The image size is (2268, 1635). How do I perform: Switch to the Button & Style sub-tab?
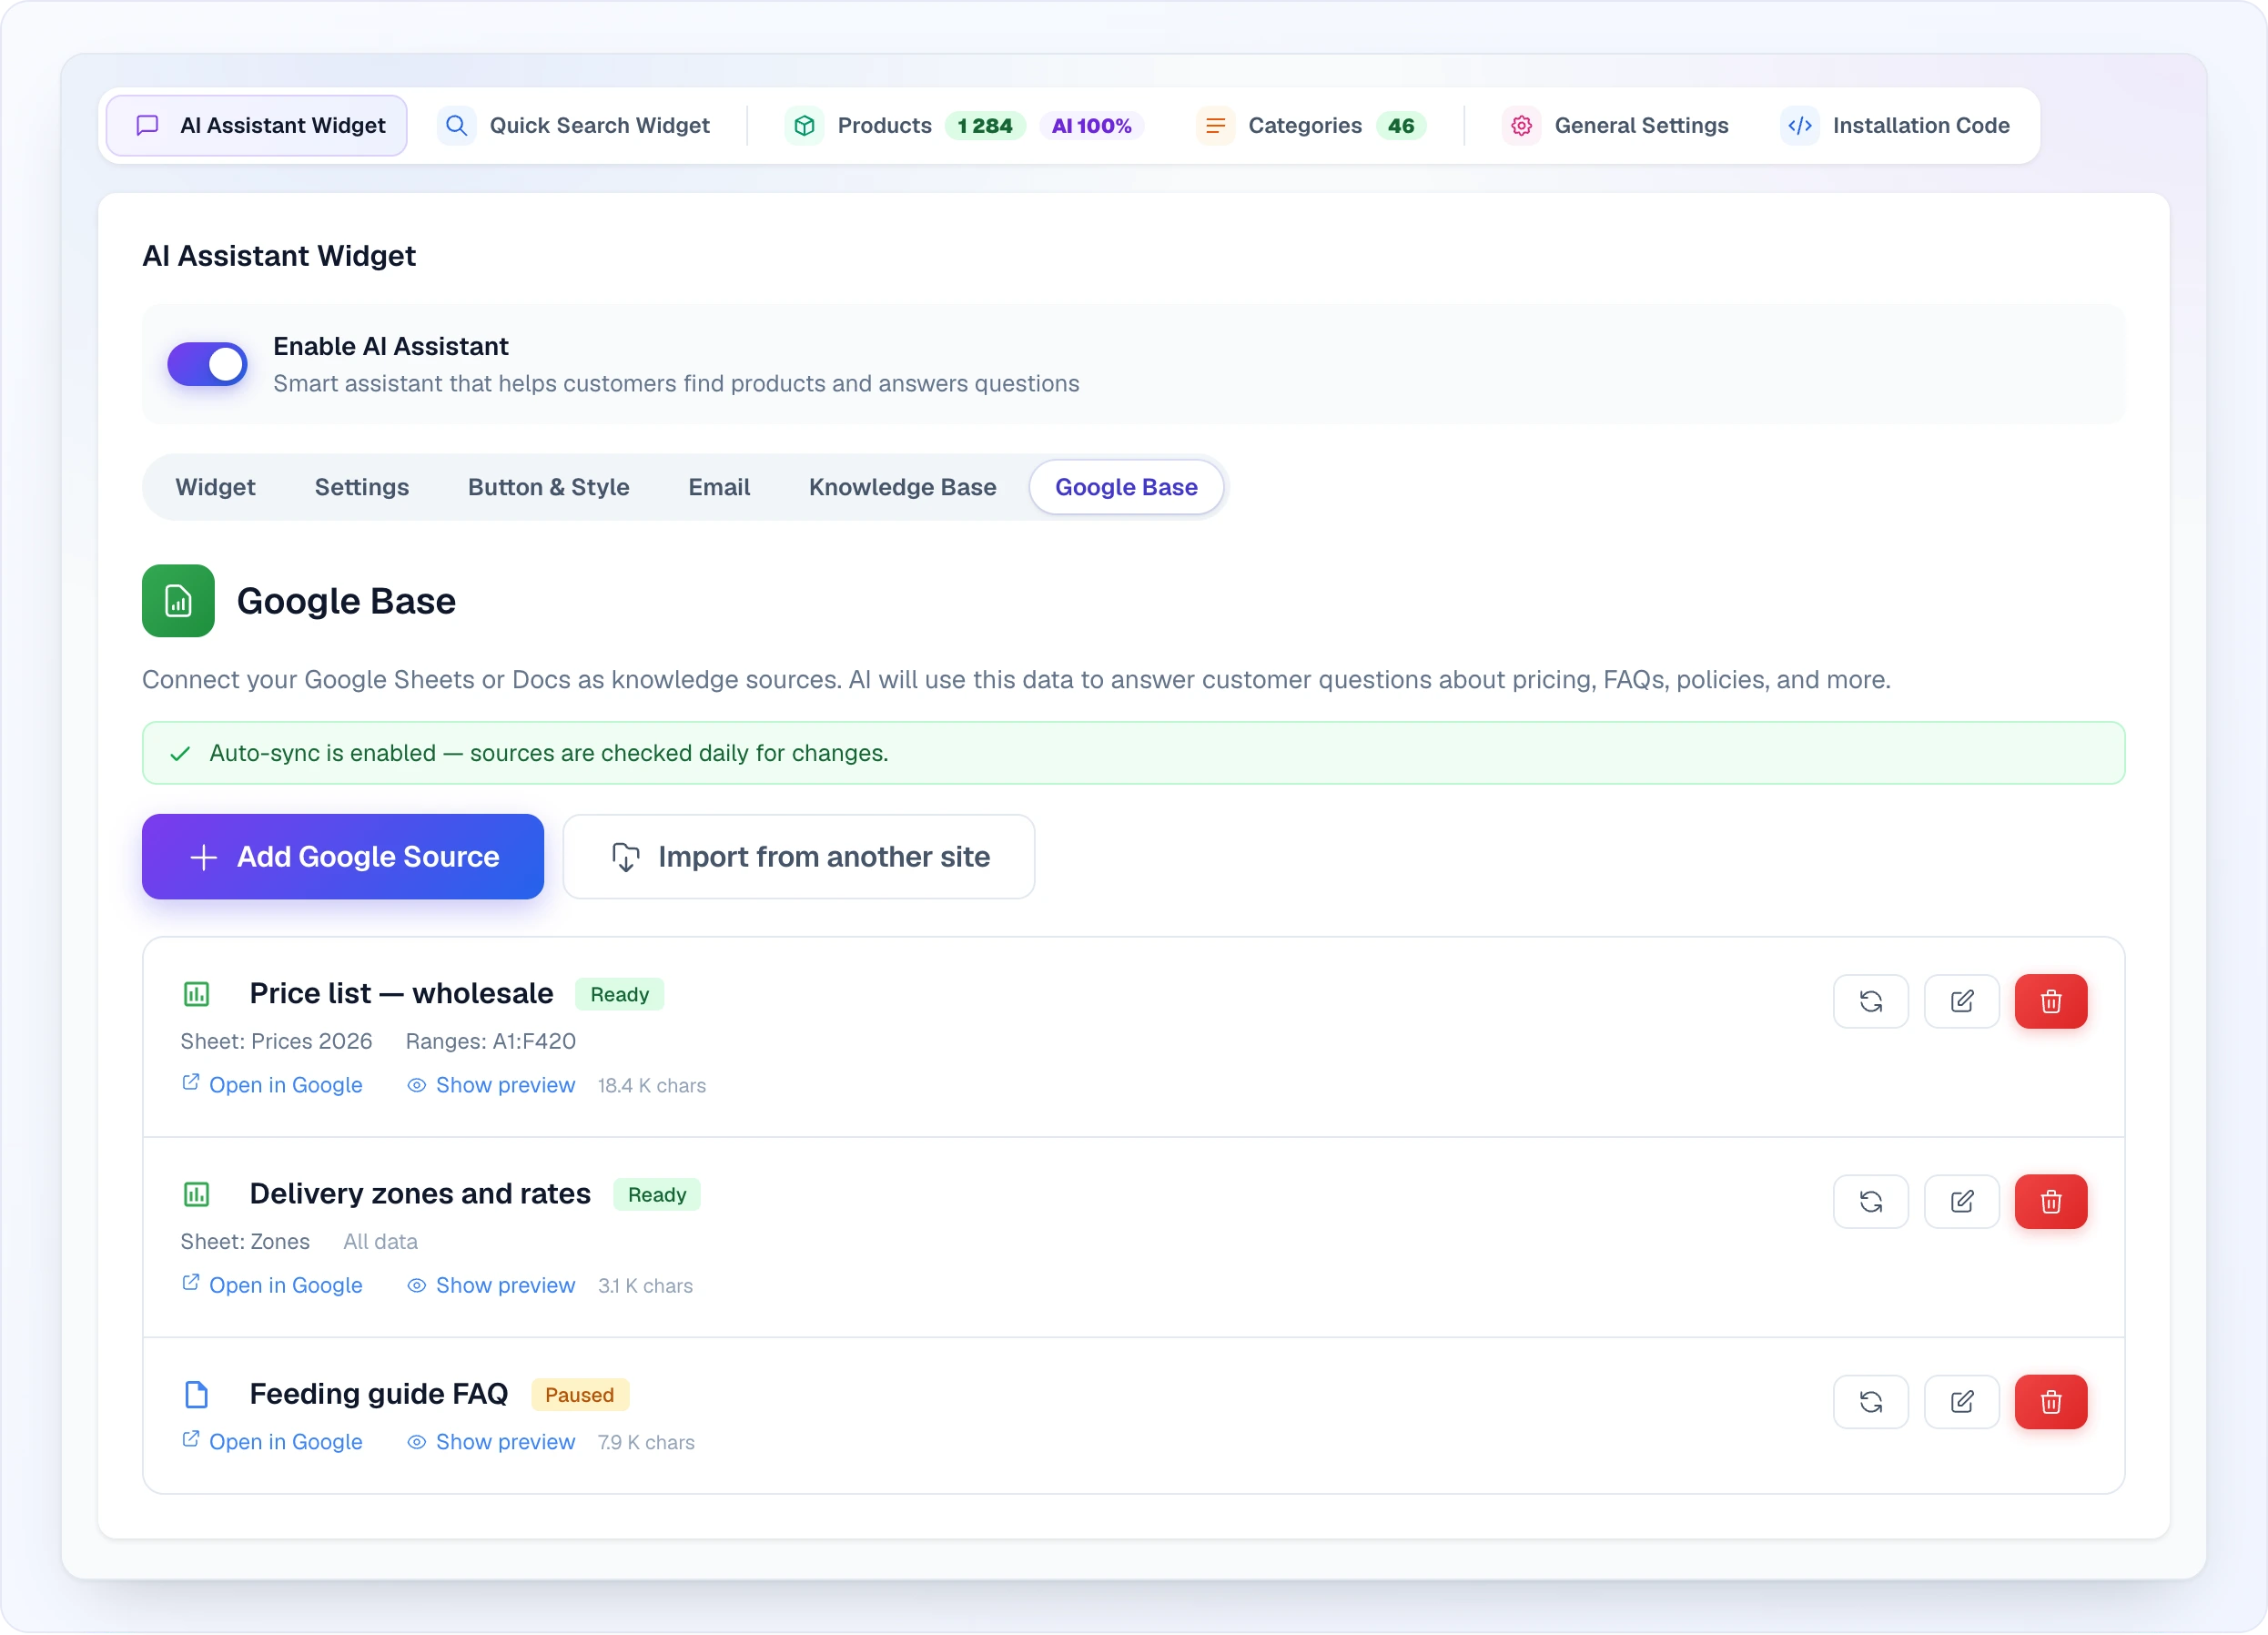pos(548,487)
